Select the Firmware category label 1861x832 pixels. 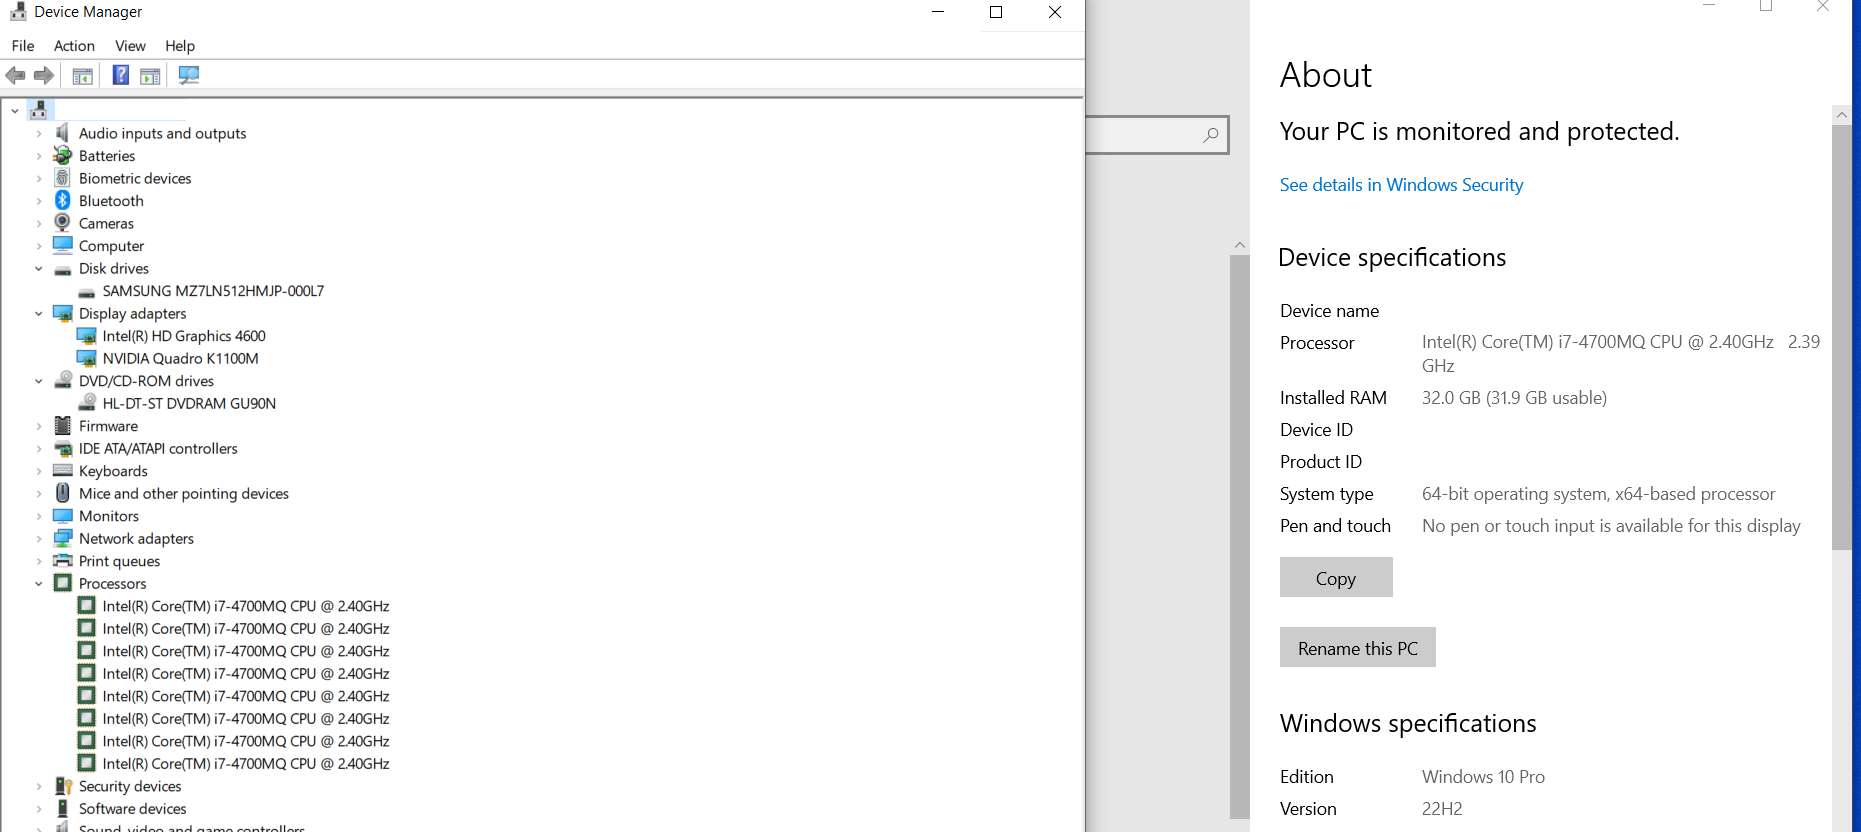click(108, 426)
